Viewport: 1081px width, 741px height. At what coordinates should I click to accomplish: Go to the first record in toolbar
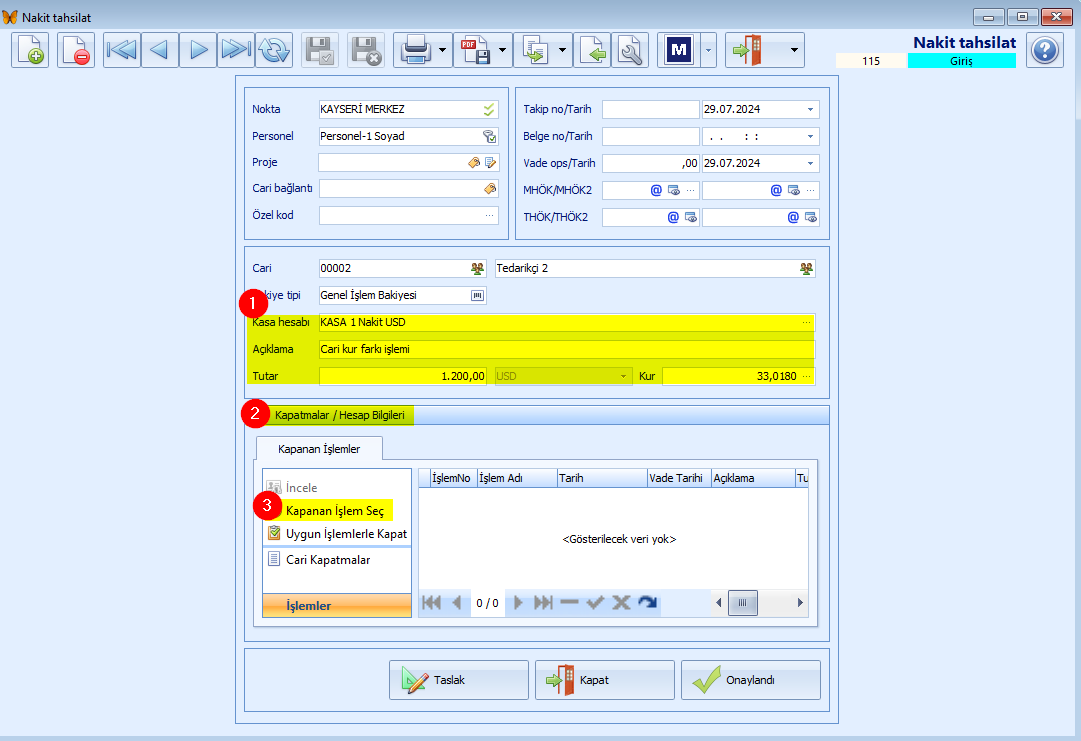tap(122, 50)
